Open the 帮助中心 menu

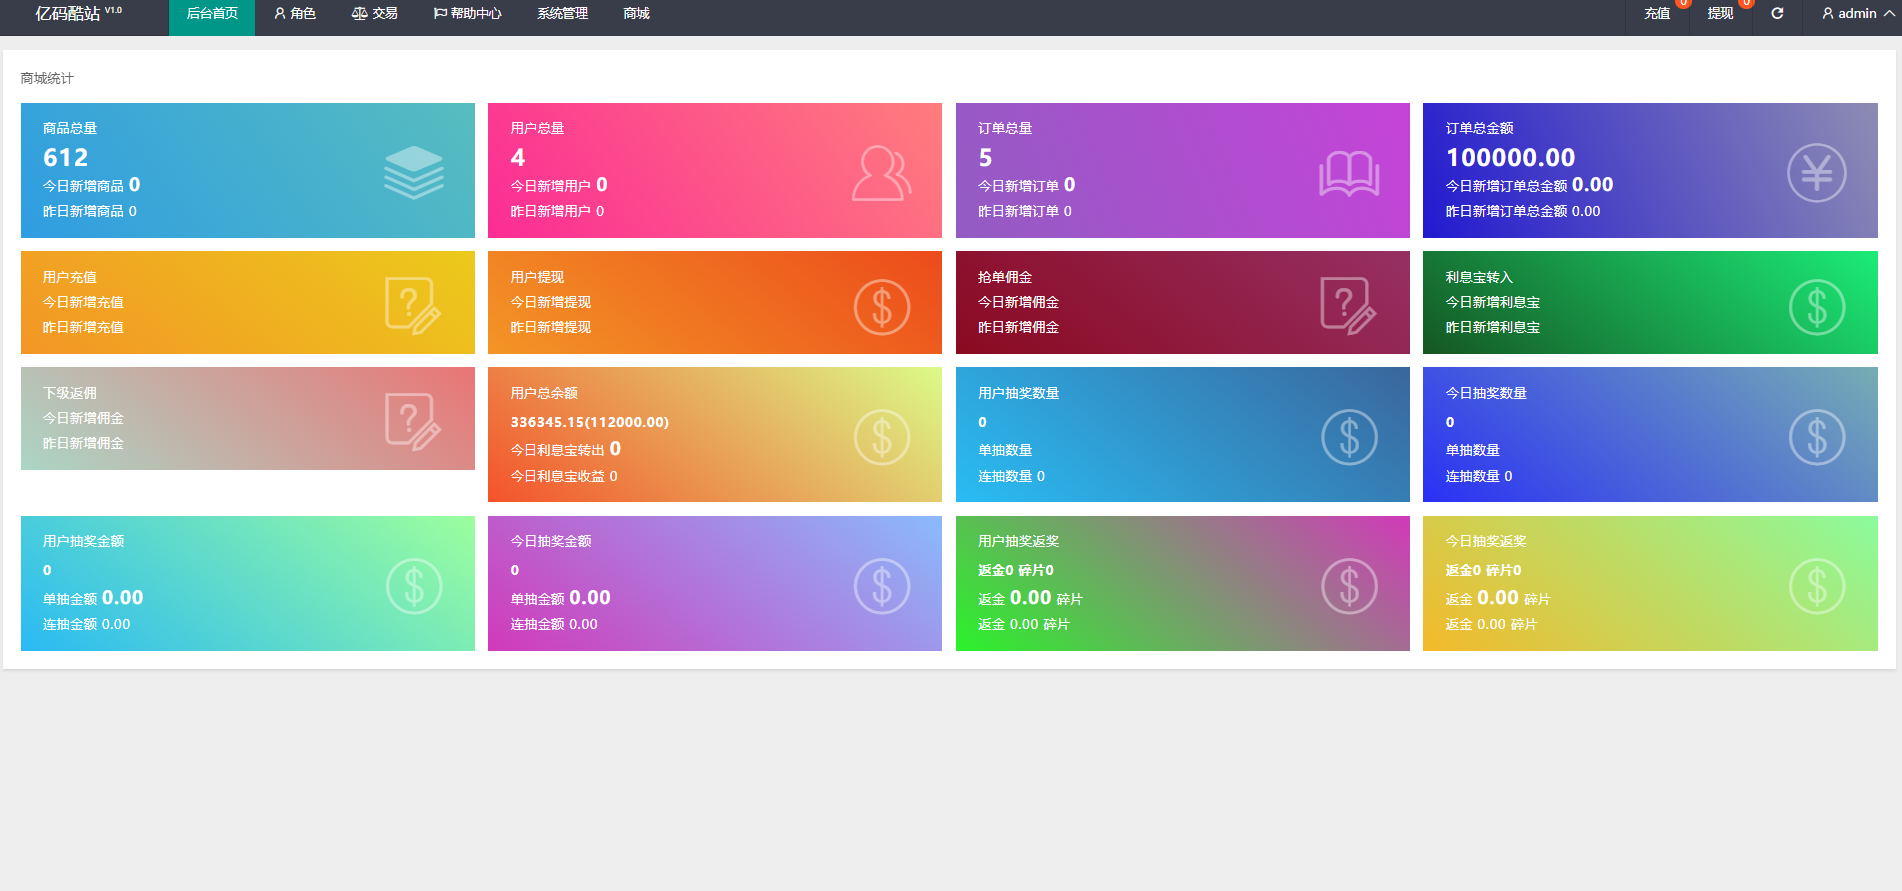tap(467, 14)
